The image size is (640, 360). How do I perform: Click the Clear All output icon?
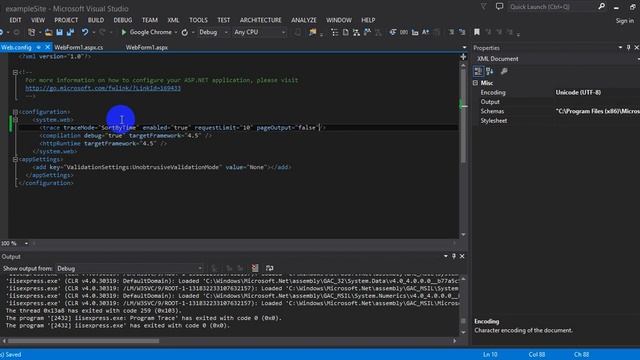click(x=255, y=268)
